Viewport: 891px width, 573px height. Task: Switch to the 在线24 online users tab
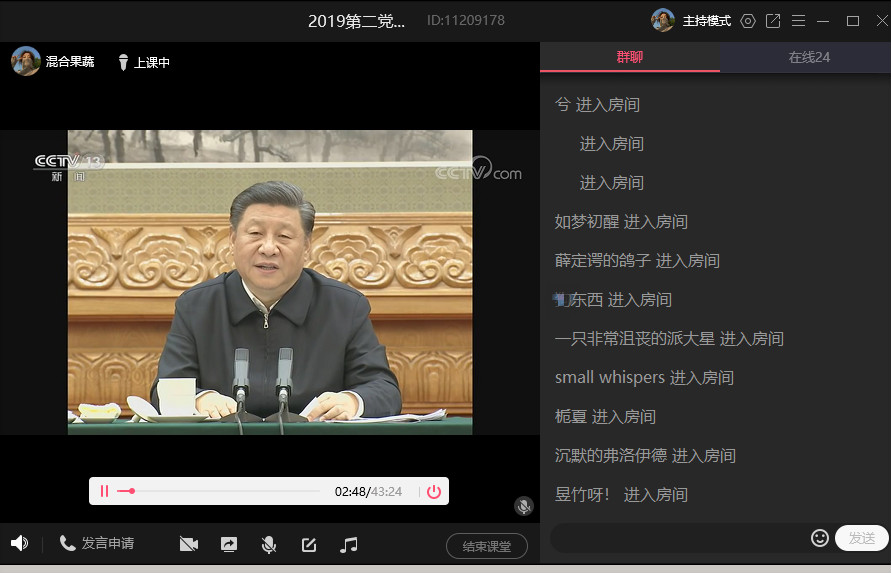pyautogui.click(x=809, y=57)
